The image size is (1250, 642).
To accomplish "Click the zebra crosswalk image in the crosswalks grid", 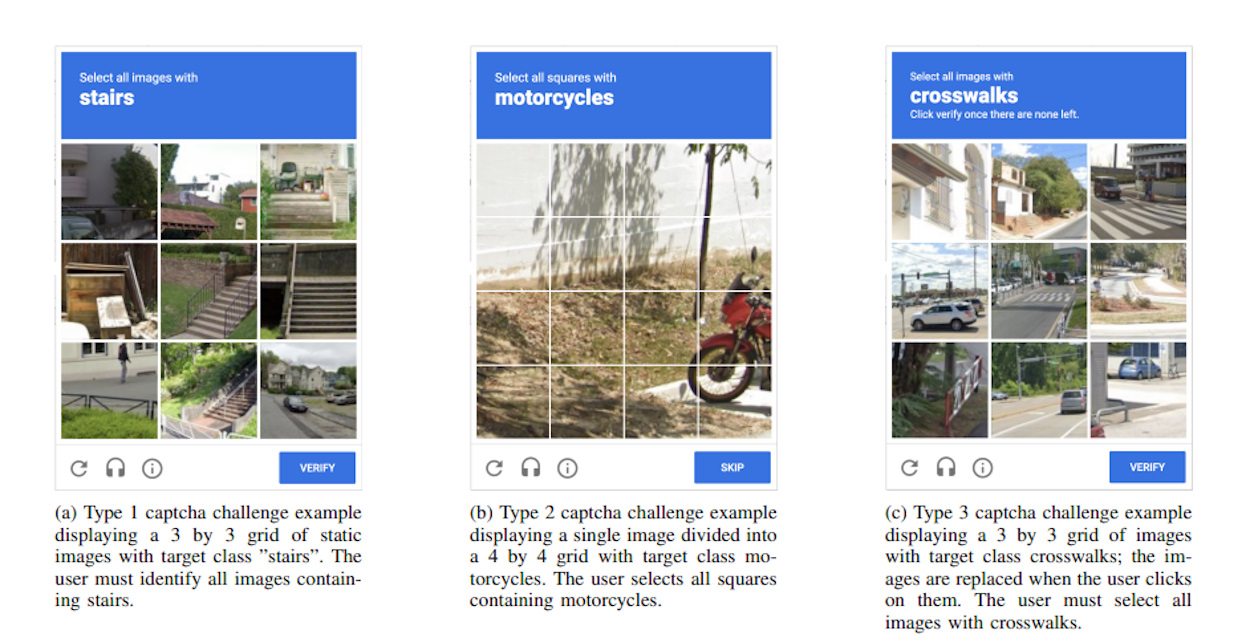I will [1140, 190].
